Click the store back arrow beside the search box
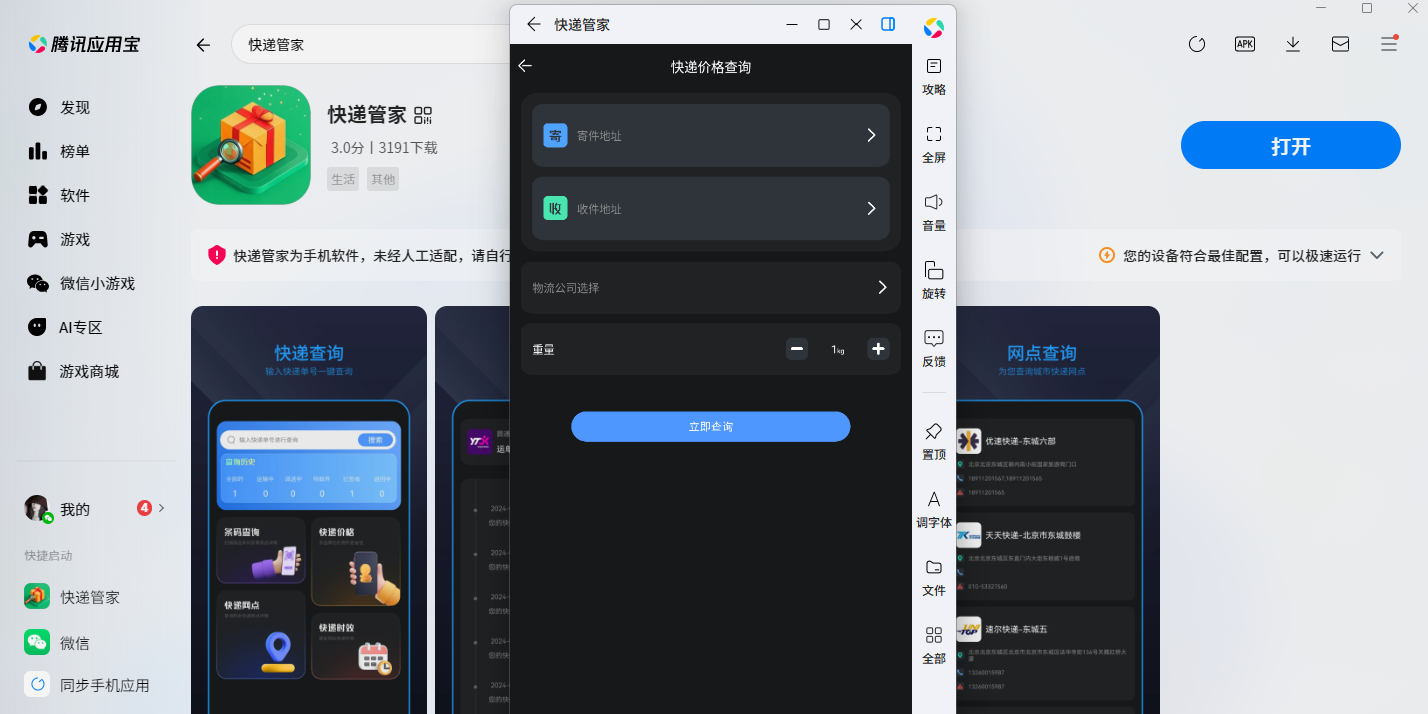Screen dimensions: 1428x714 point(203,45)
